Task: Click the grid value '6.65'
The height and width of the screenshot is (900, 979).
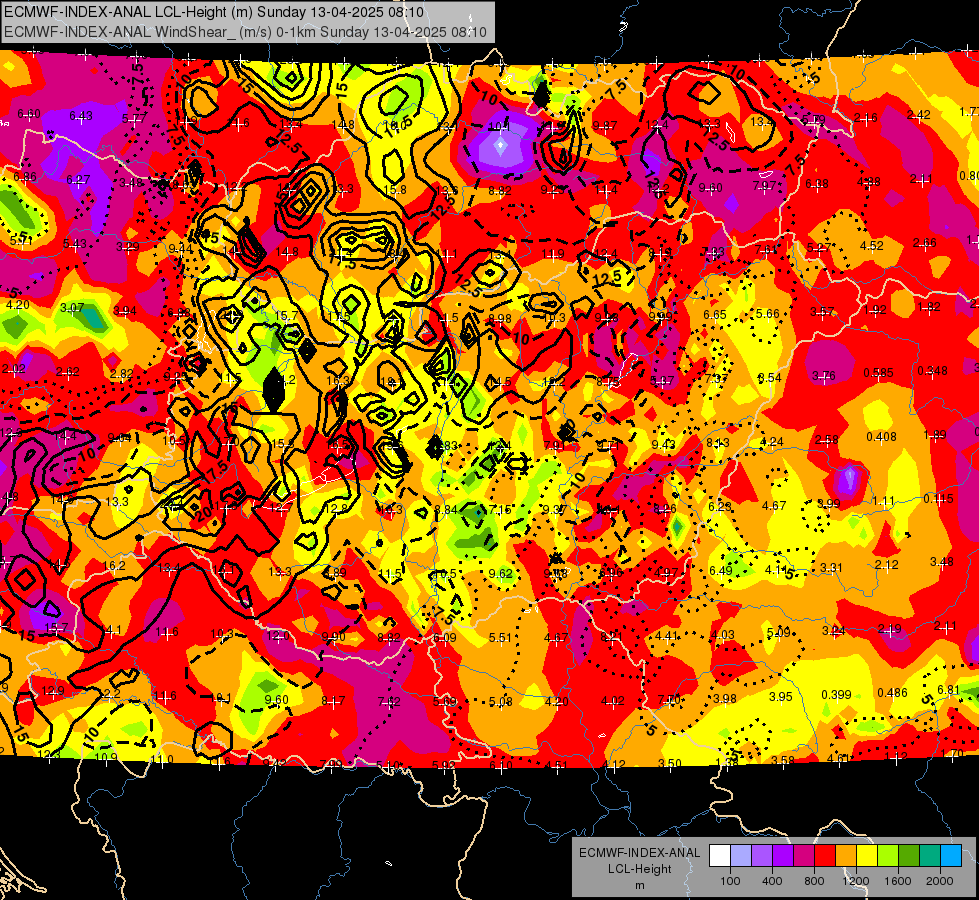Action: (715, 315)
